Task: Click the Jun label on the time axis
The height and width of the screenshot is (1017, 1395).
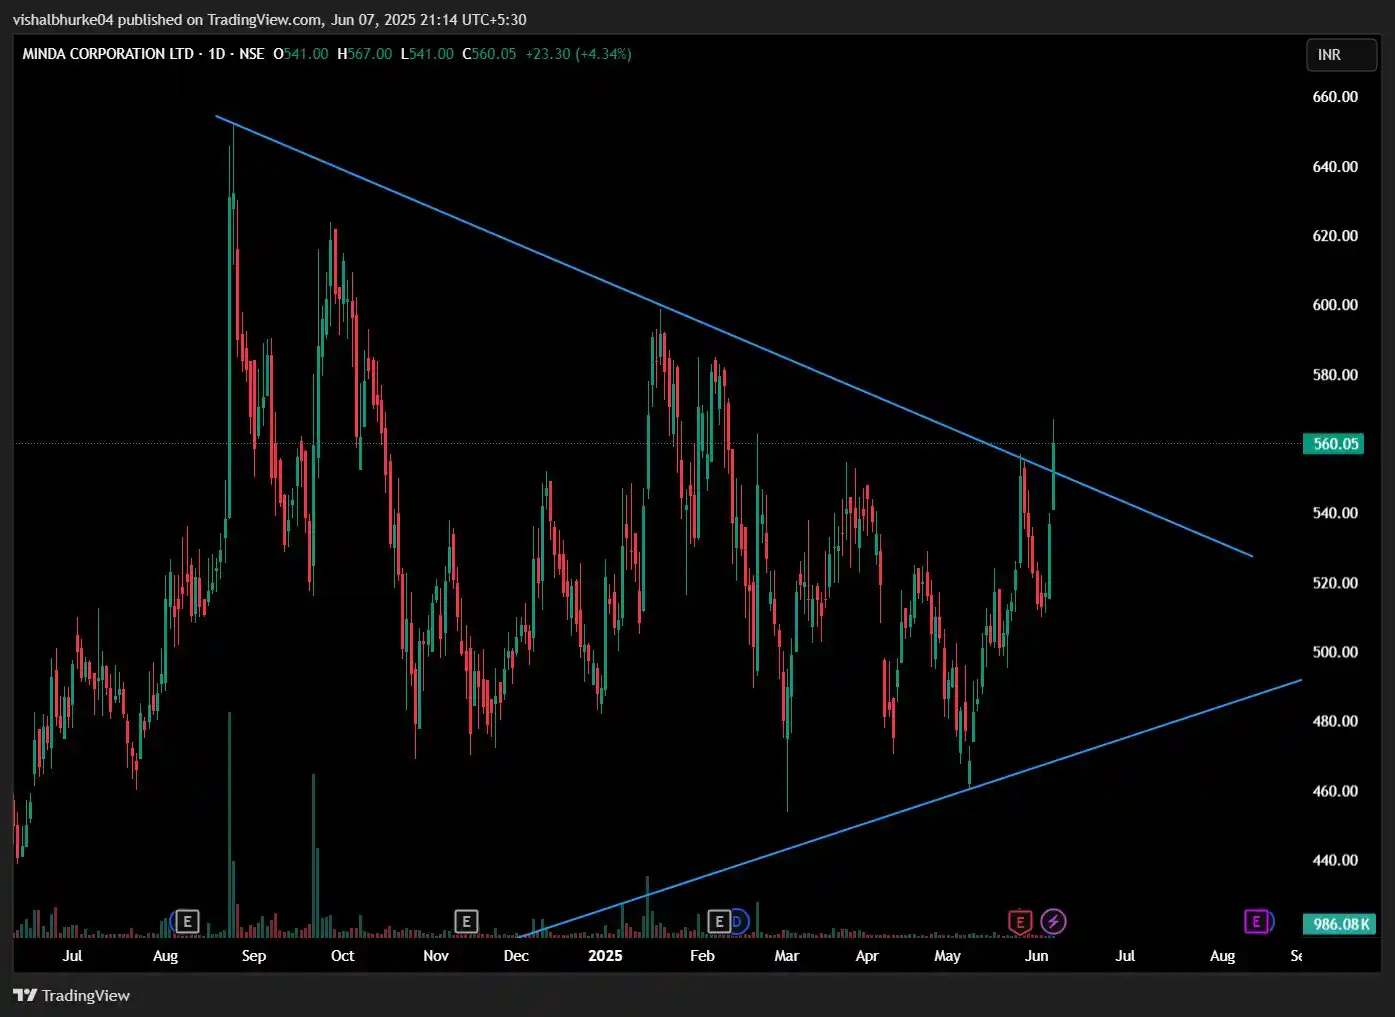Action: [1037, 956]
